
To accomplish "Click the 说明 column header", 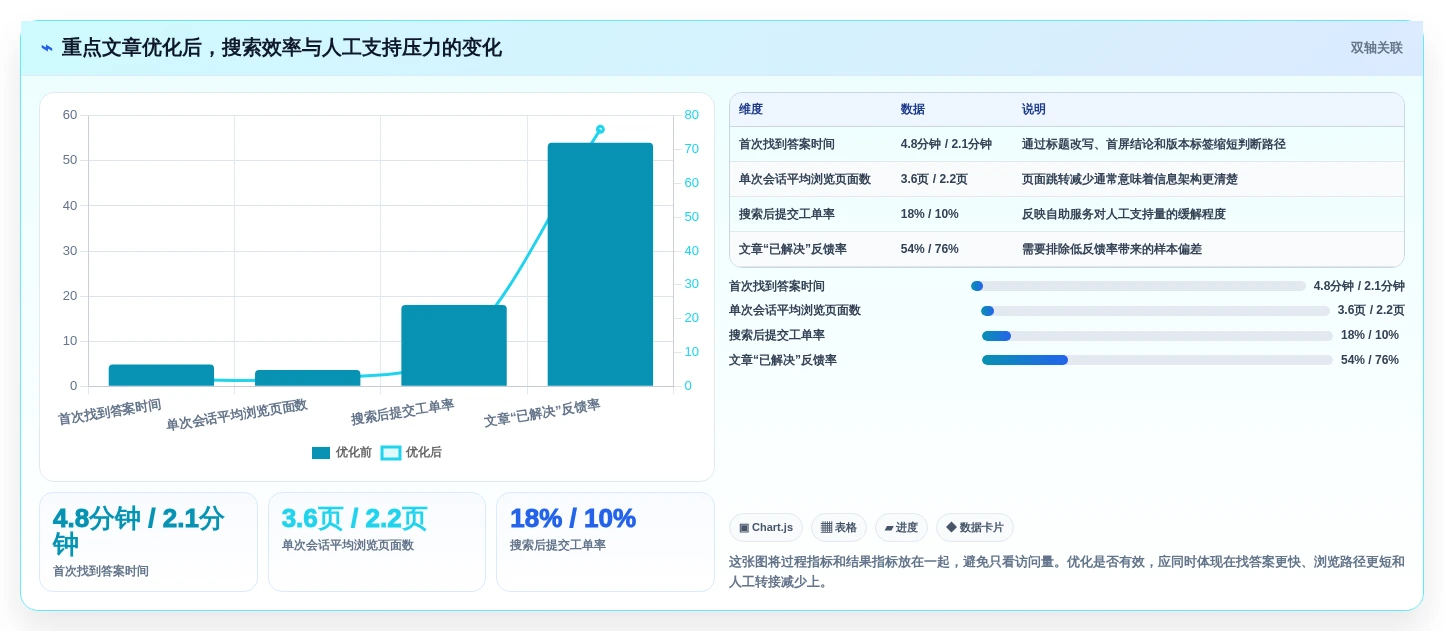I will point(1034,110).
